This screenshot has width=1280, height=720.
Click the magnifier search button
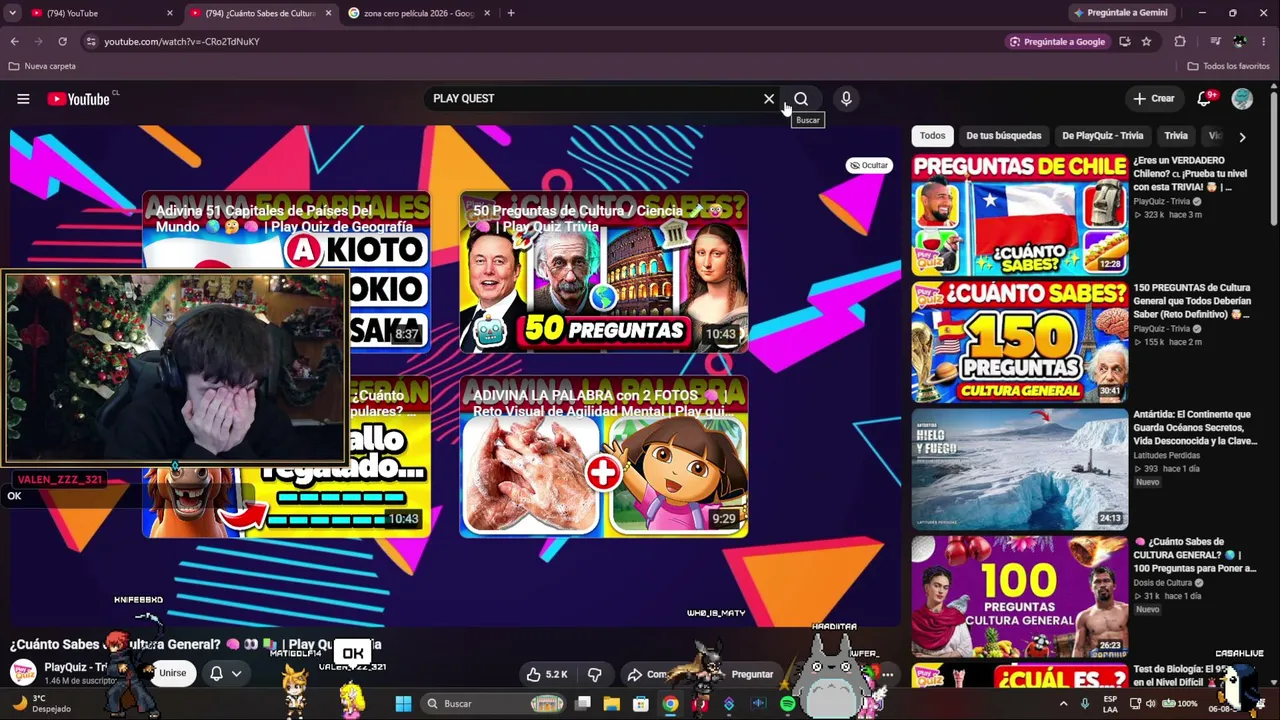pyautogui.click(x=801, y=99)
